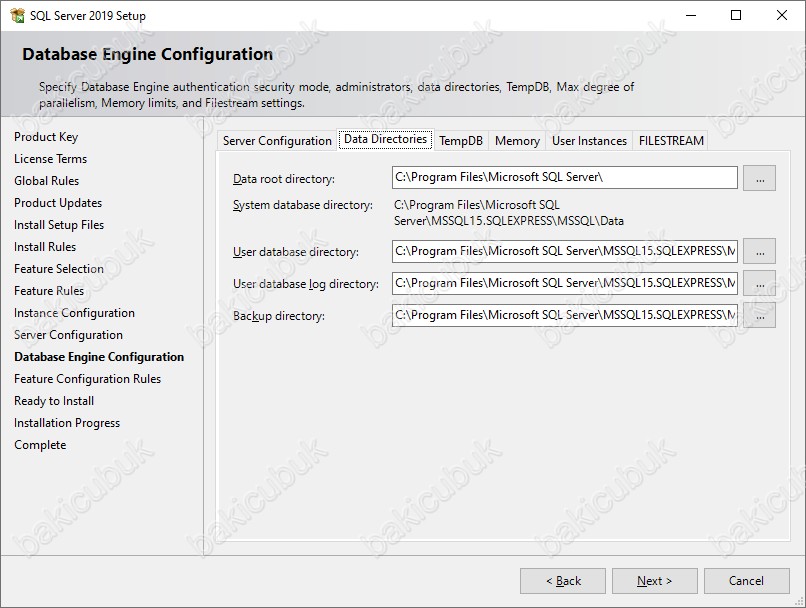Click the Server Configuration step in sidebar

(68, 335)
